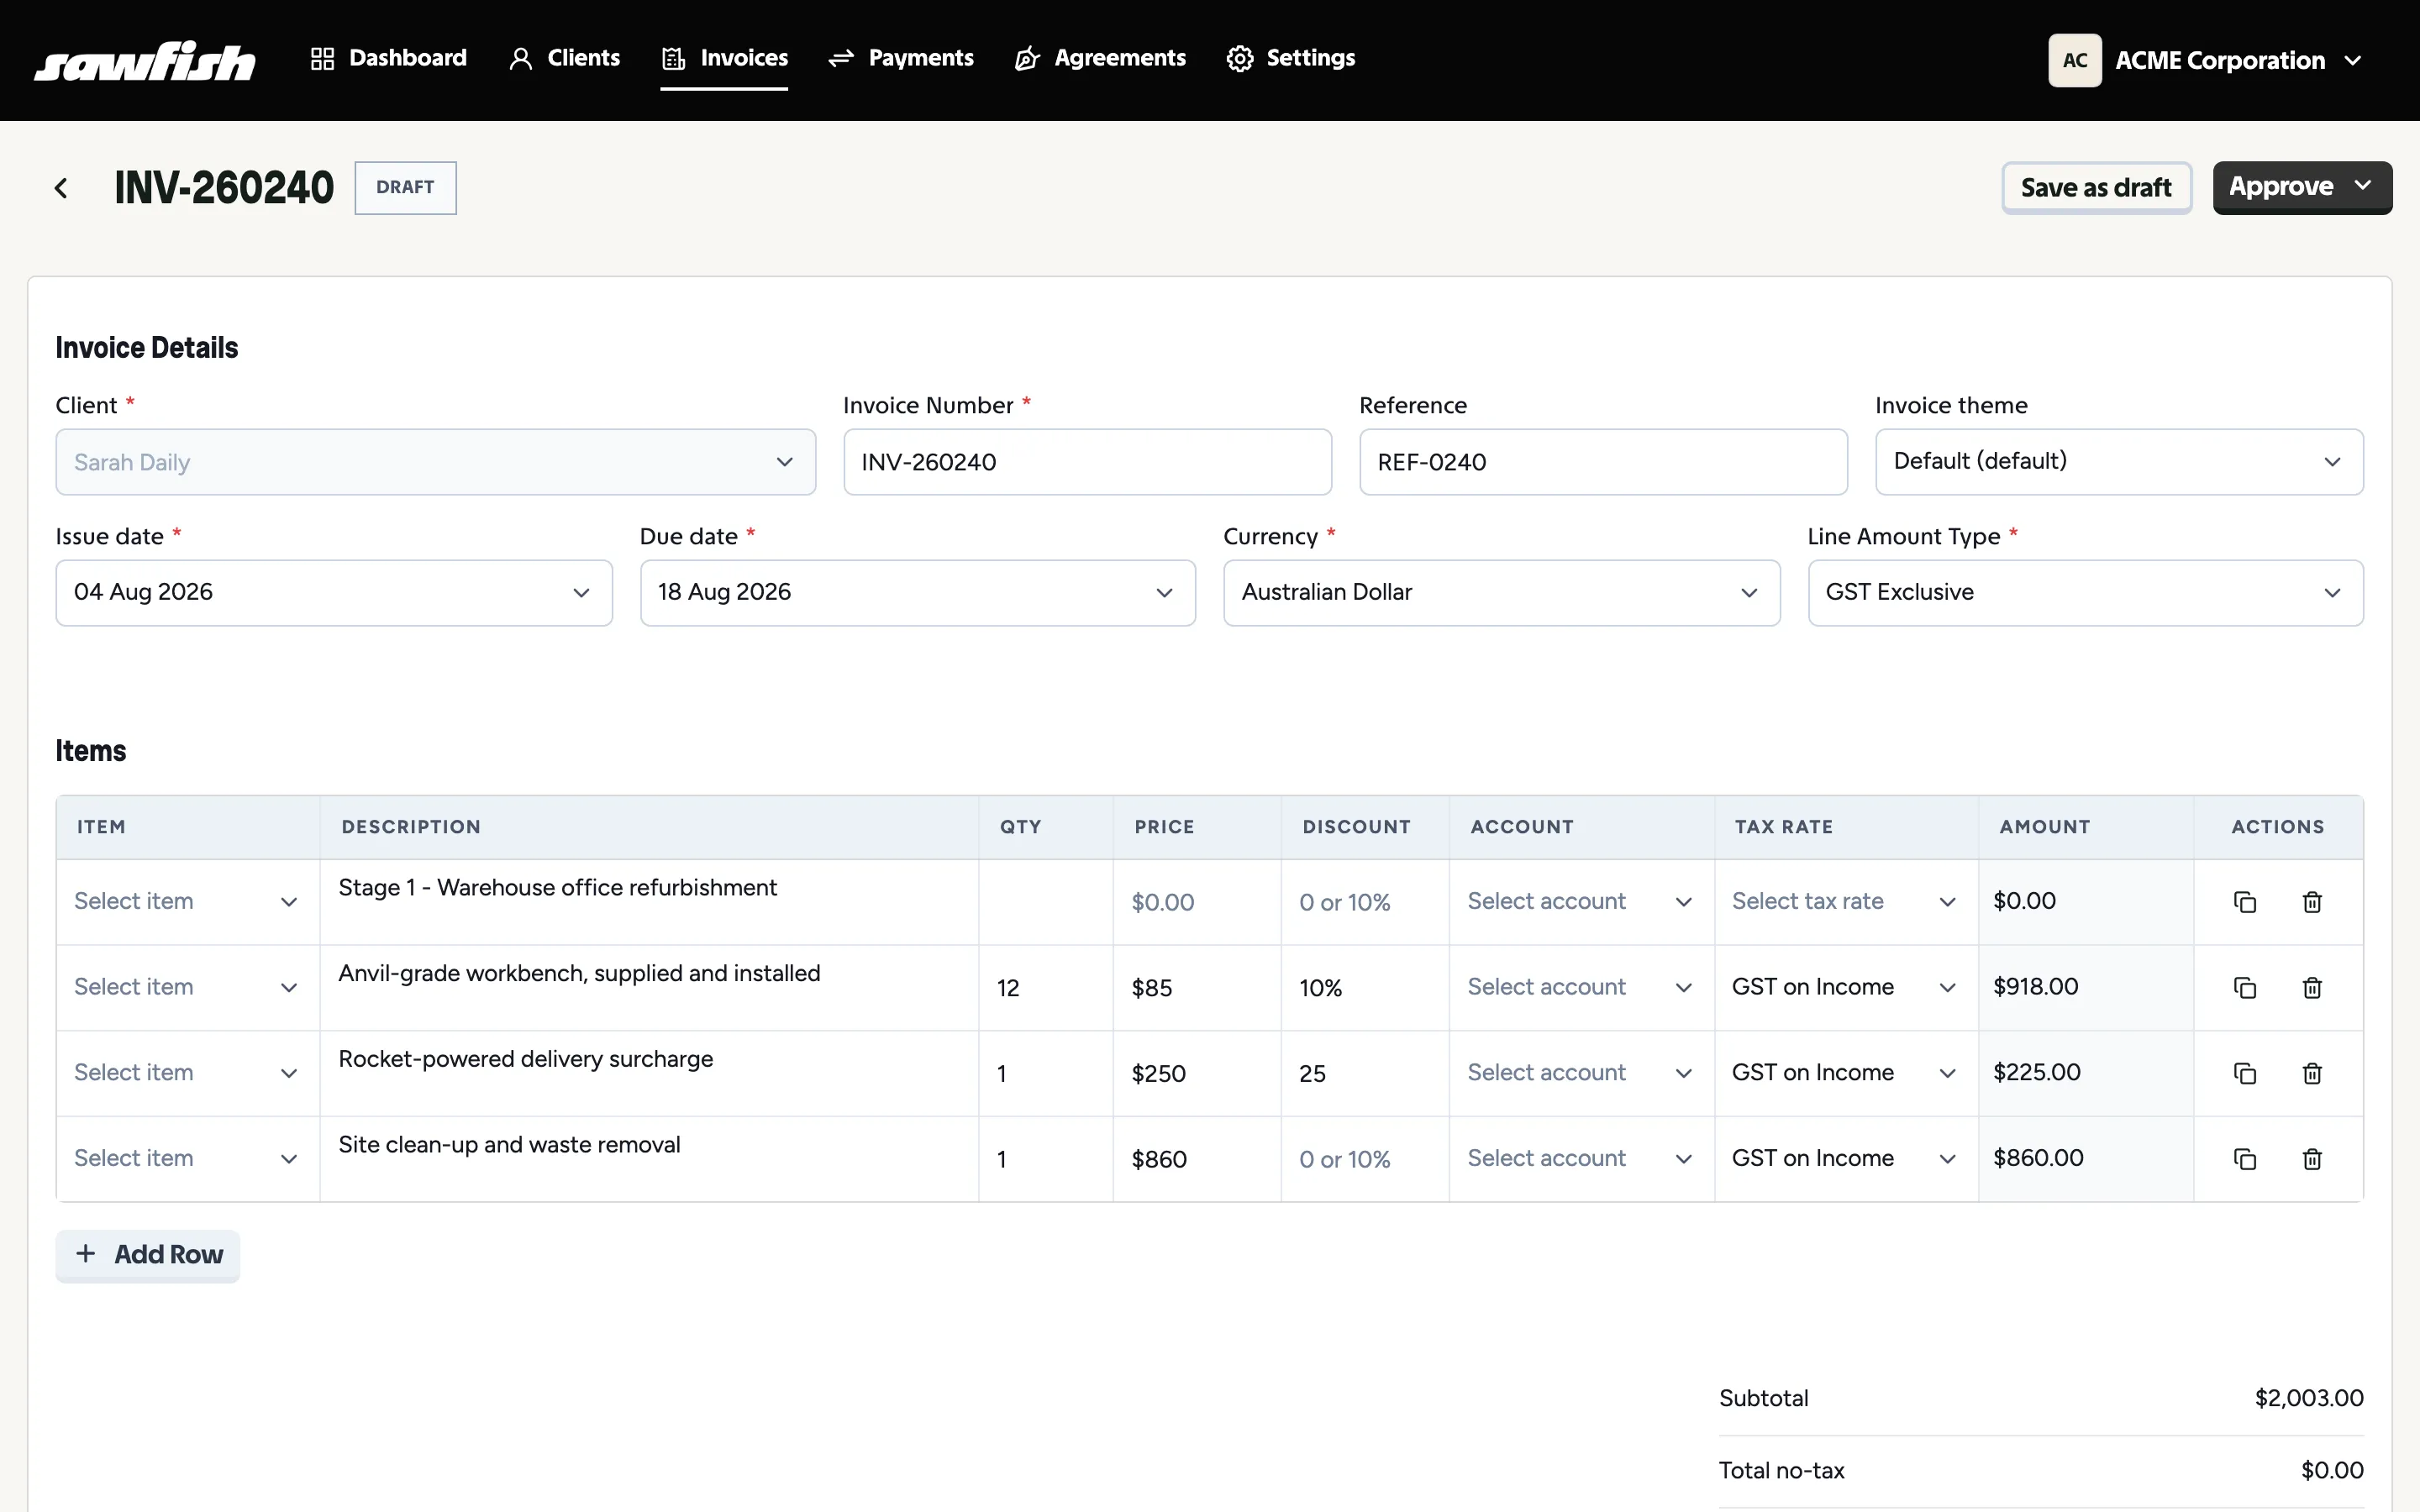Navigate to Payments
This screenshot has height=1512, width=2420.
pyautogui.click(x=901, y=58)
